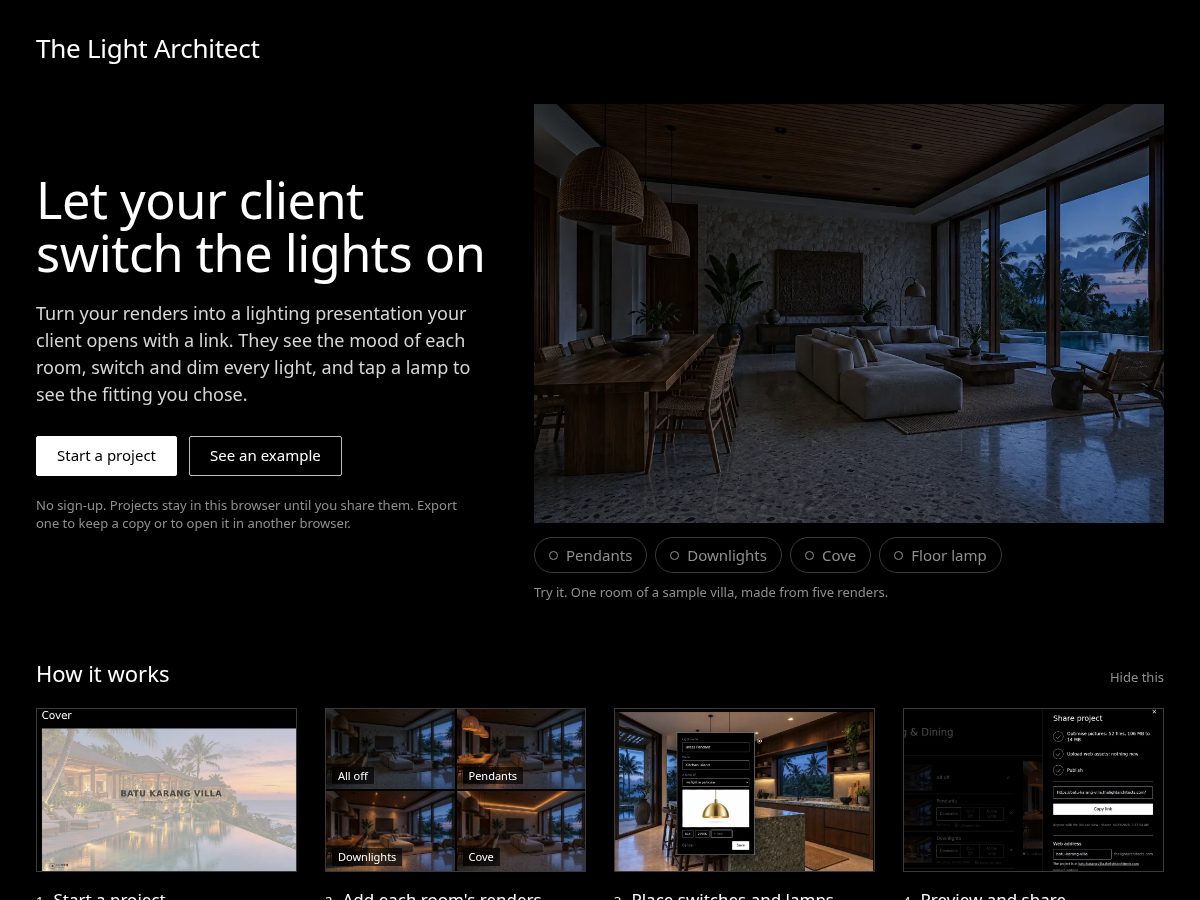Open the room renders grid thumbnail
Screen dimensions: 1200x900
455,790
